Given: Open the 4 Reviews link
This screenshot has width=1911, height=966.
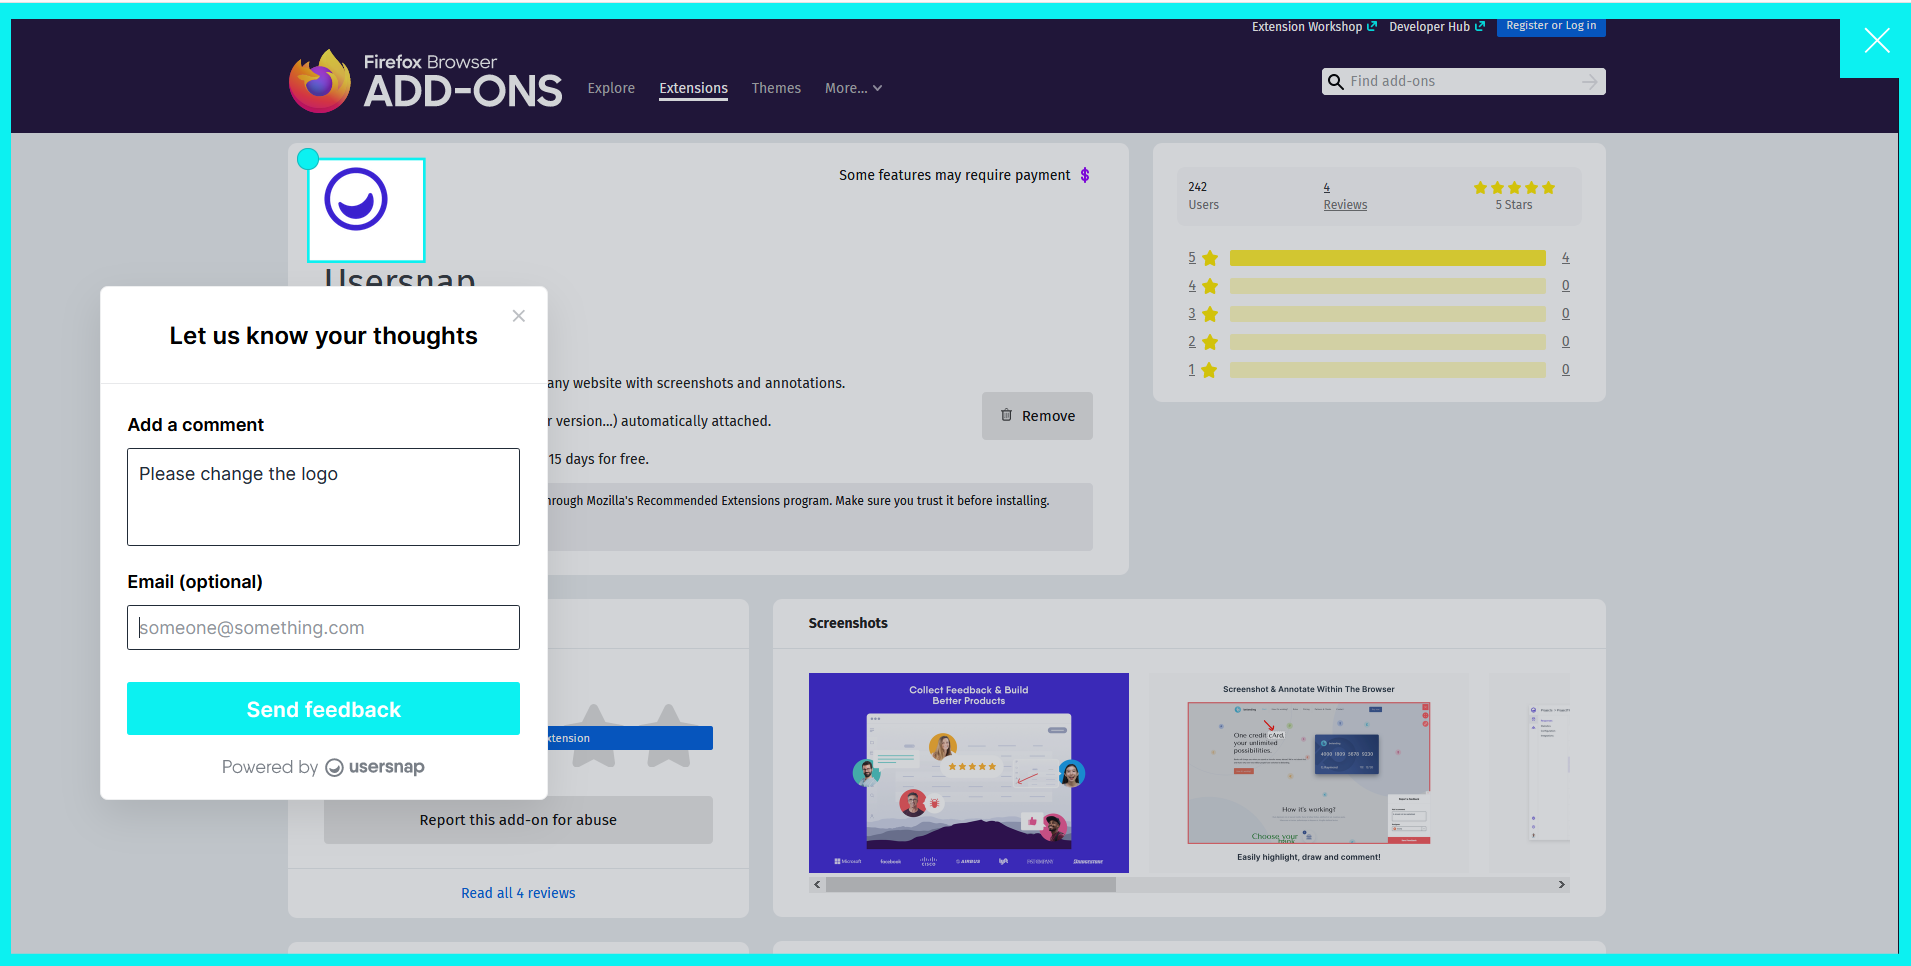Looking at the screenshot, I should click(1345, 196).
